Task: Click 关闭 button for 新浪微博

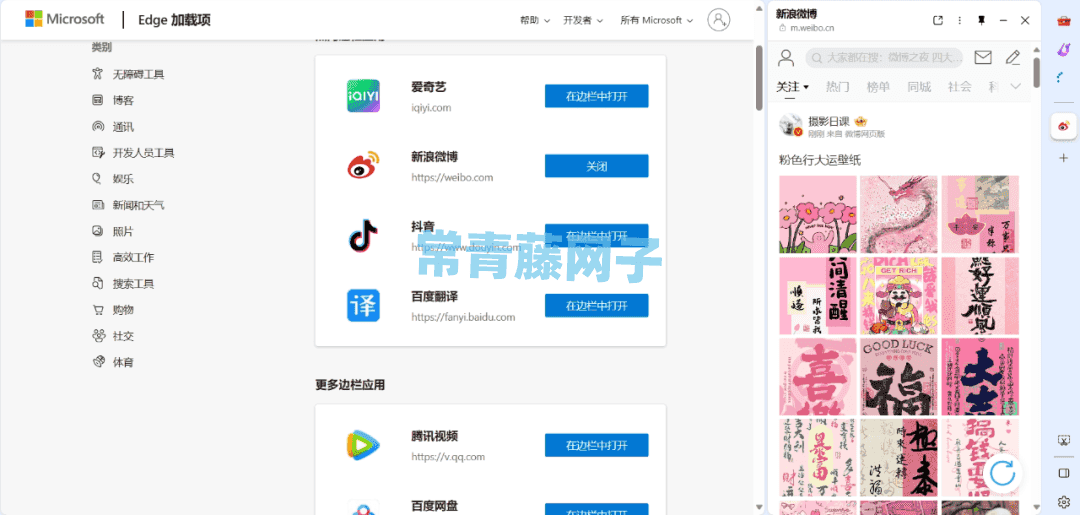Action: (596, 166)
